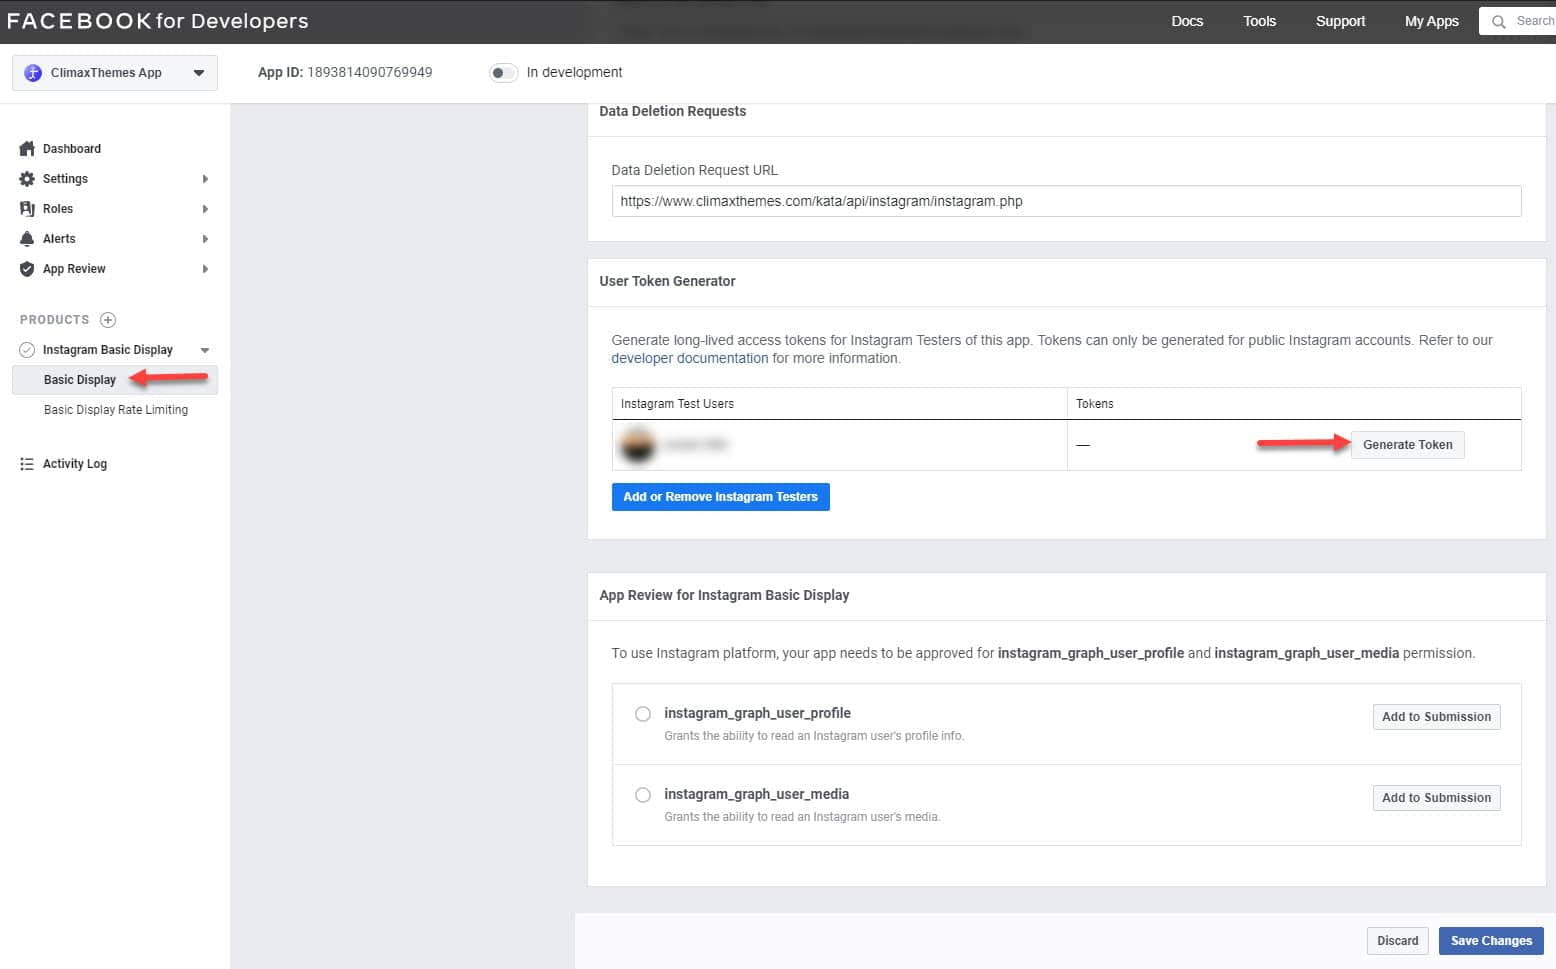This screenshot has width=1556, height=969.
Task: Collapse Instagram Basic Display section
Action: (x=205, y=350)
